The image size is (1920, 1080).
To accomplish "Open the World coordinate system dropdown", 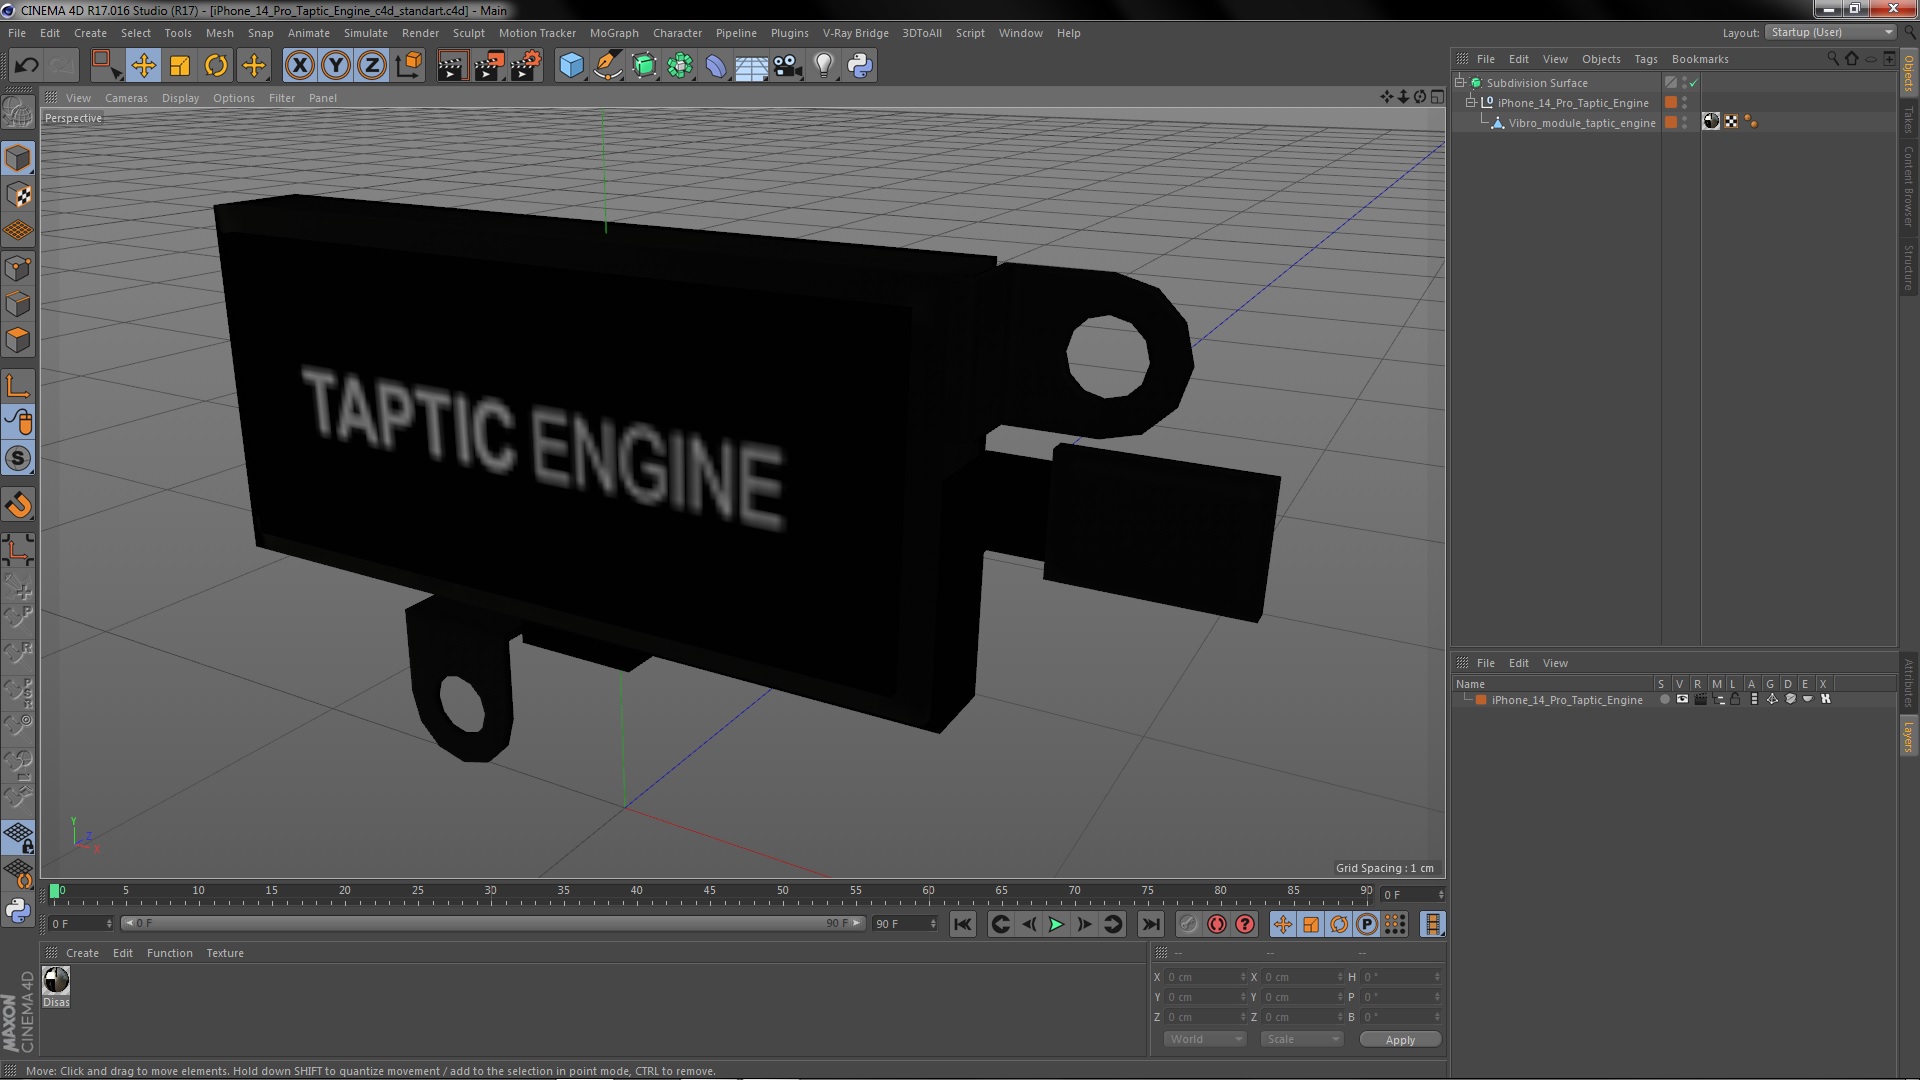I will pos(1205,1040).
